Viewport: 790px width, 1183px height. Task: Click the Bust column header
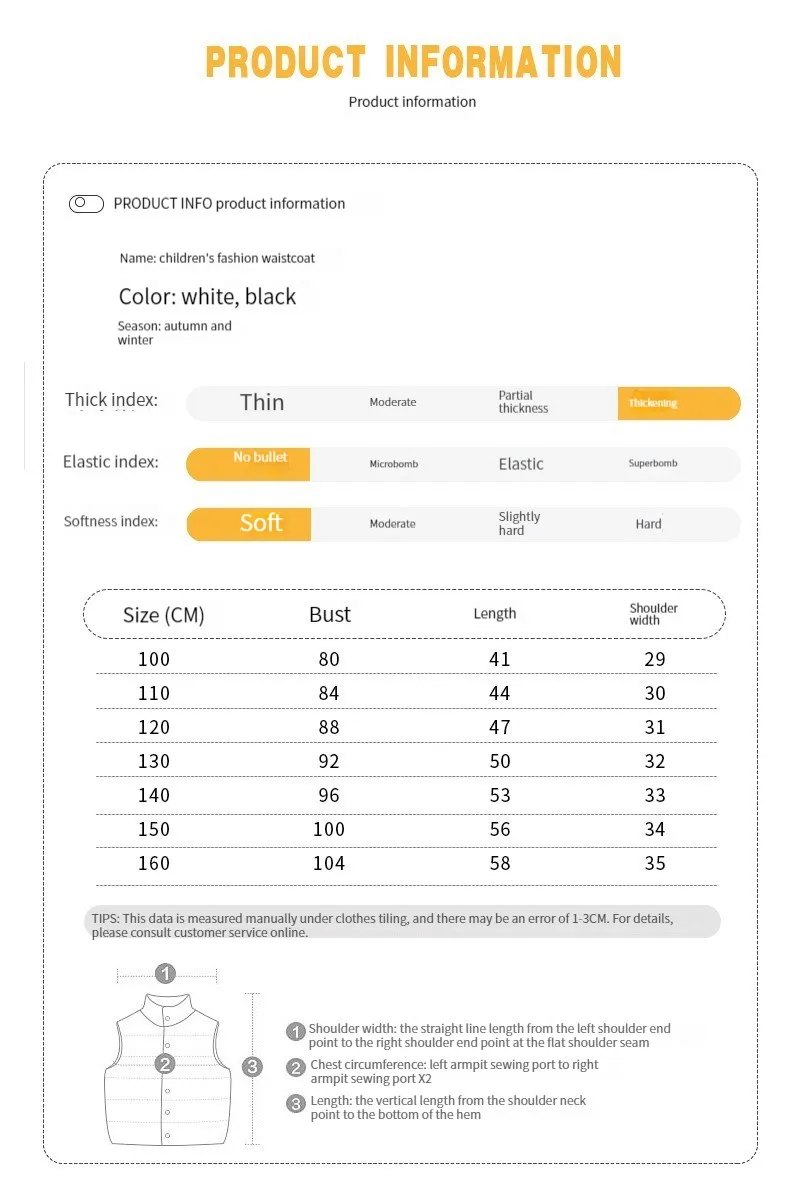pyautogui.click(x=330, y=614)
